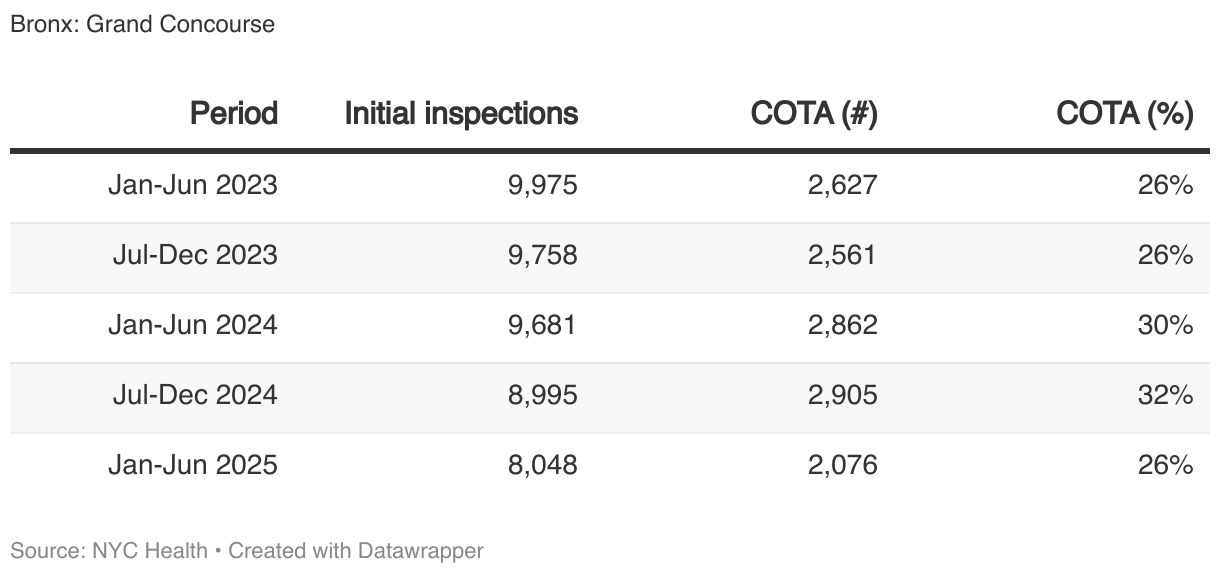
Task: Click the 2,862 COTA count cell
Action: 842,326
